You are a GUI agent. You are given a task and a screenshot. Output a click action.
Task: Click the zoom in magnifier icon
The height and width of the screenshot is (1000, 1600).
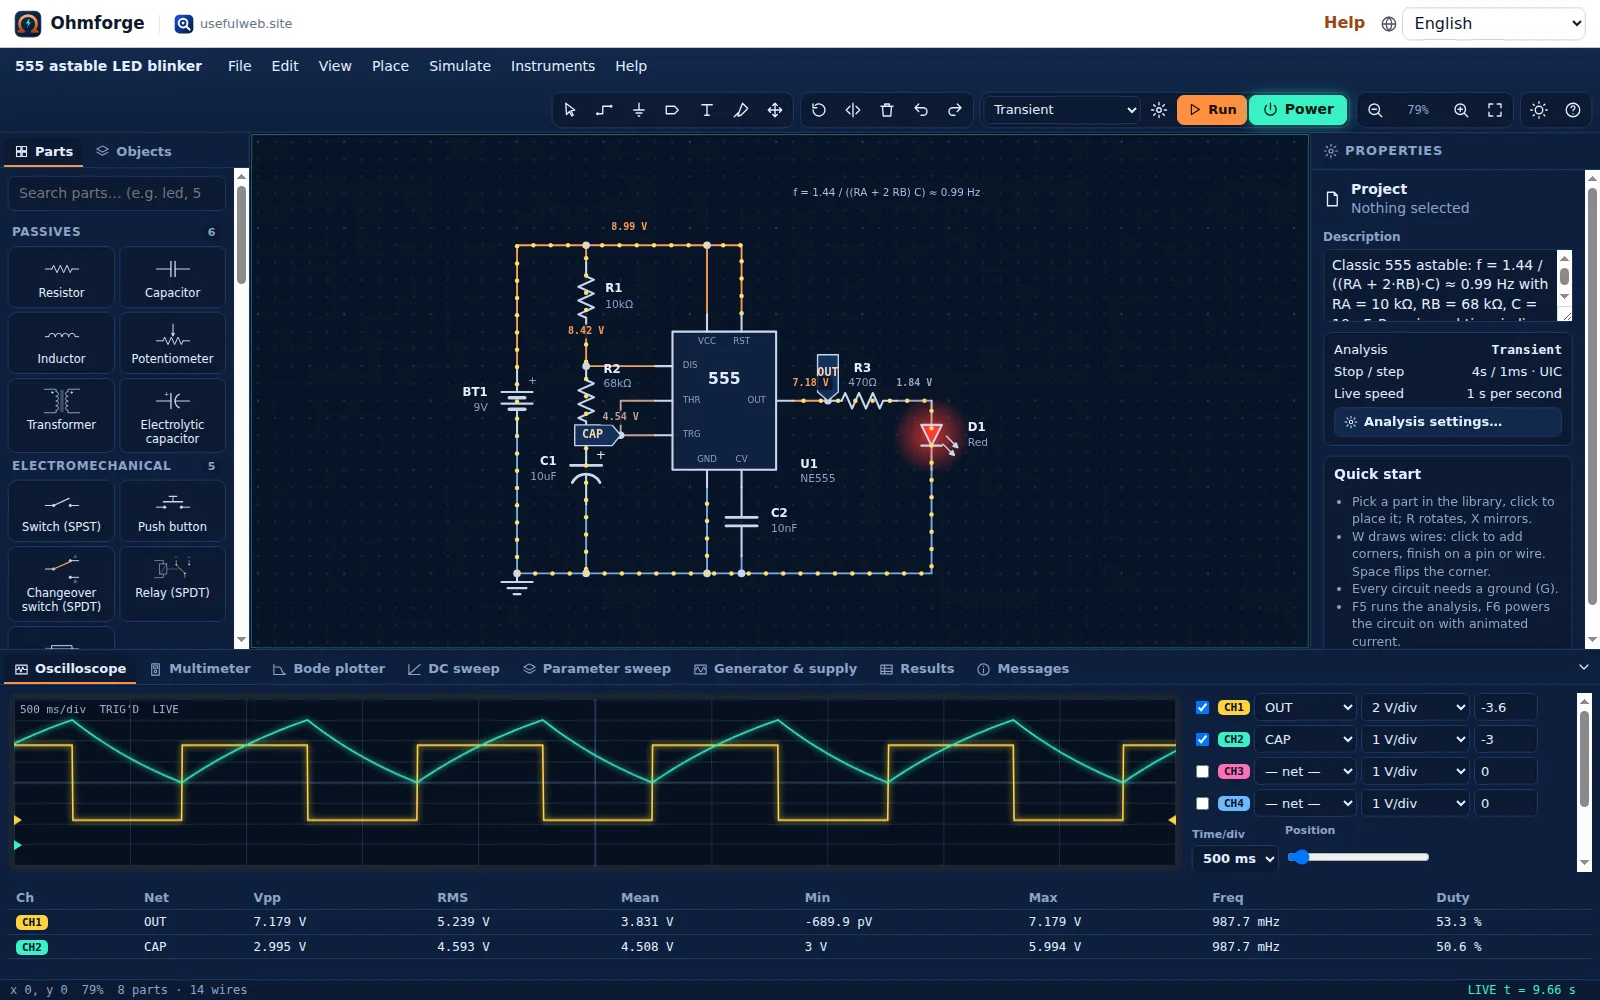click(x=1461, y=110)
